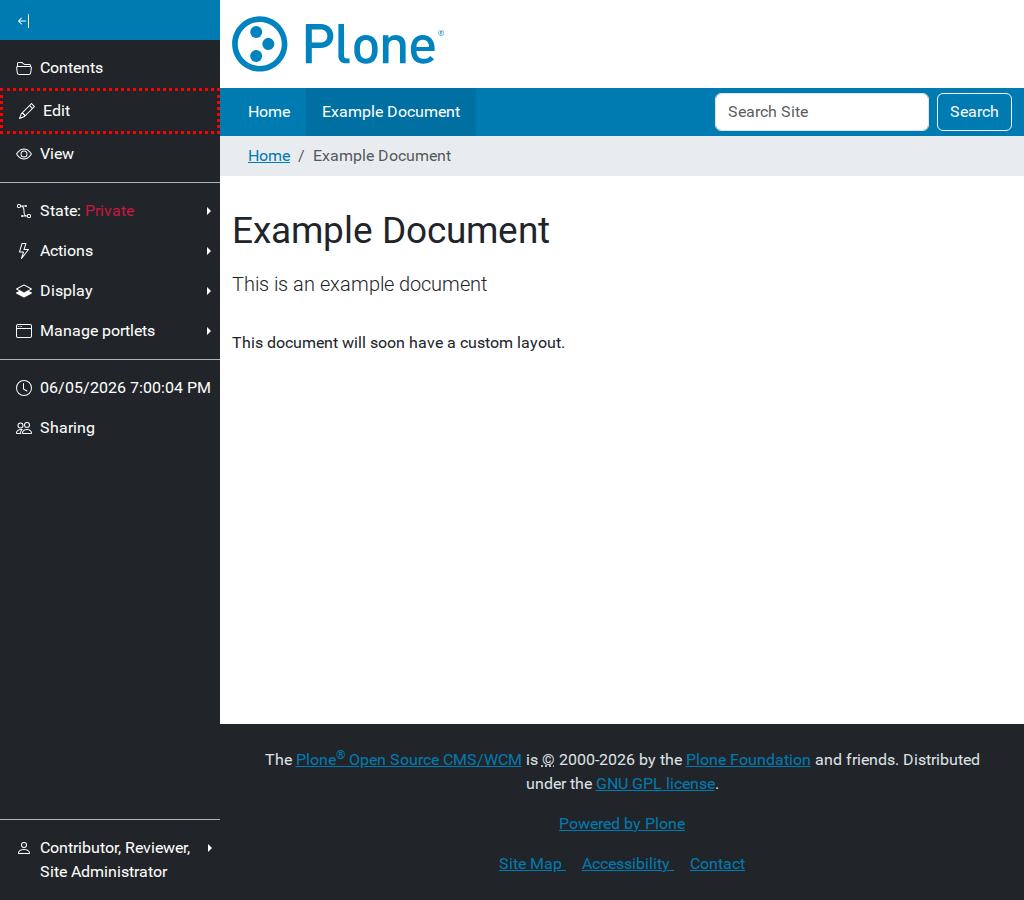The image size is (1024, 900).
Task: Click the Example Document breadcrumb text
Action: 381,156
